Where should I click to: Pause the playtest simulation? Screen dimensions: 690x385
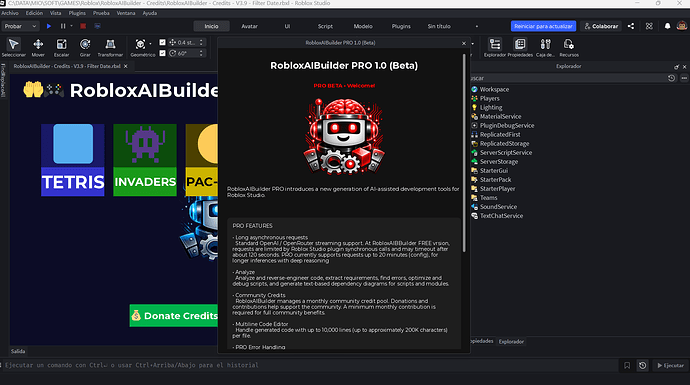tap(63, 26)
